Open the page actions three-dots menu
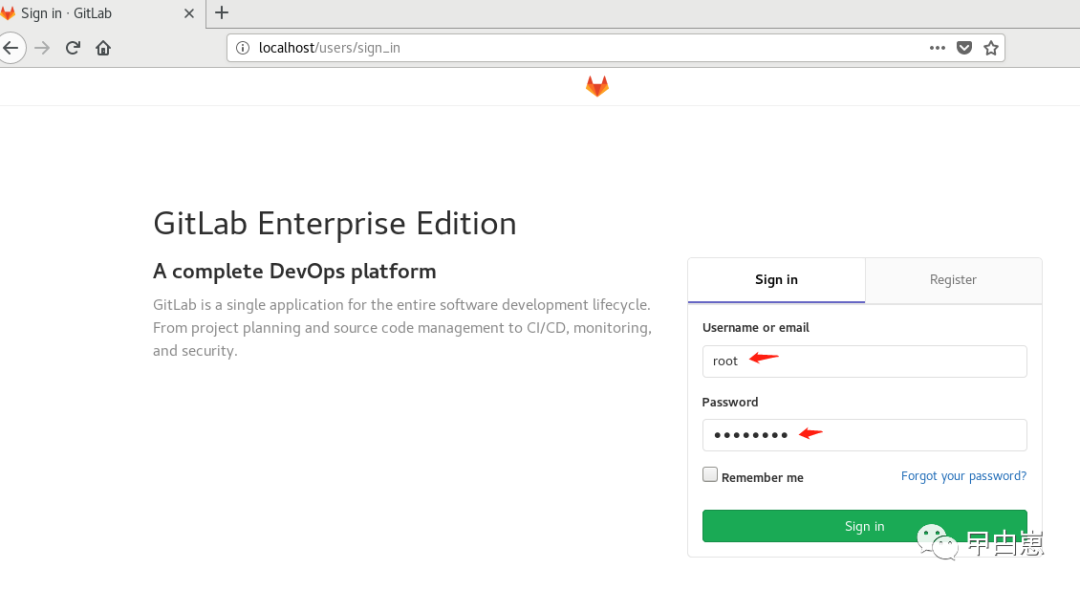 pos(937,48)
